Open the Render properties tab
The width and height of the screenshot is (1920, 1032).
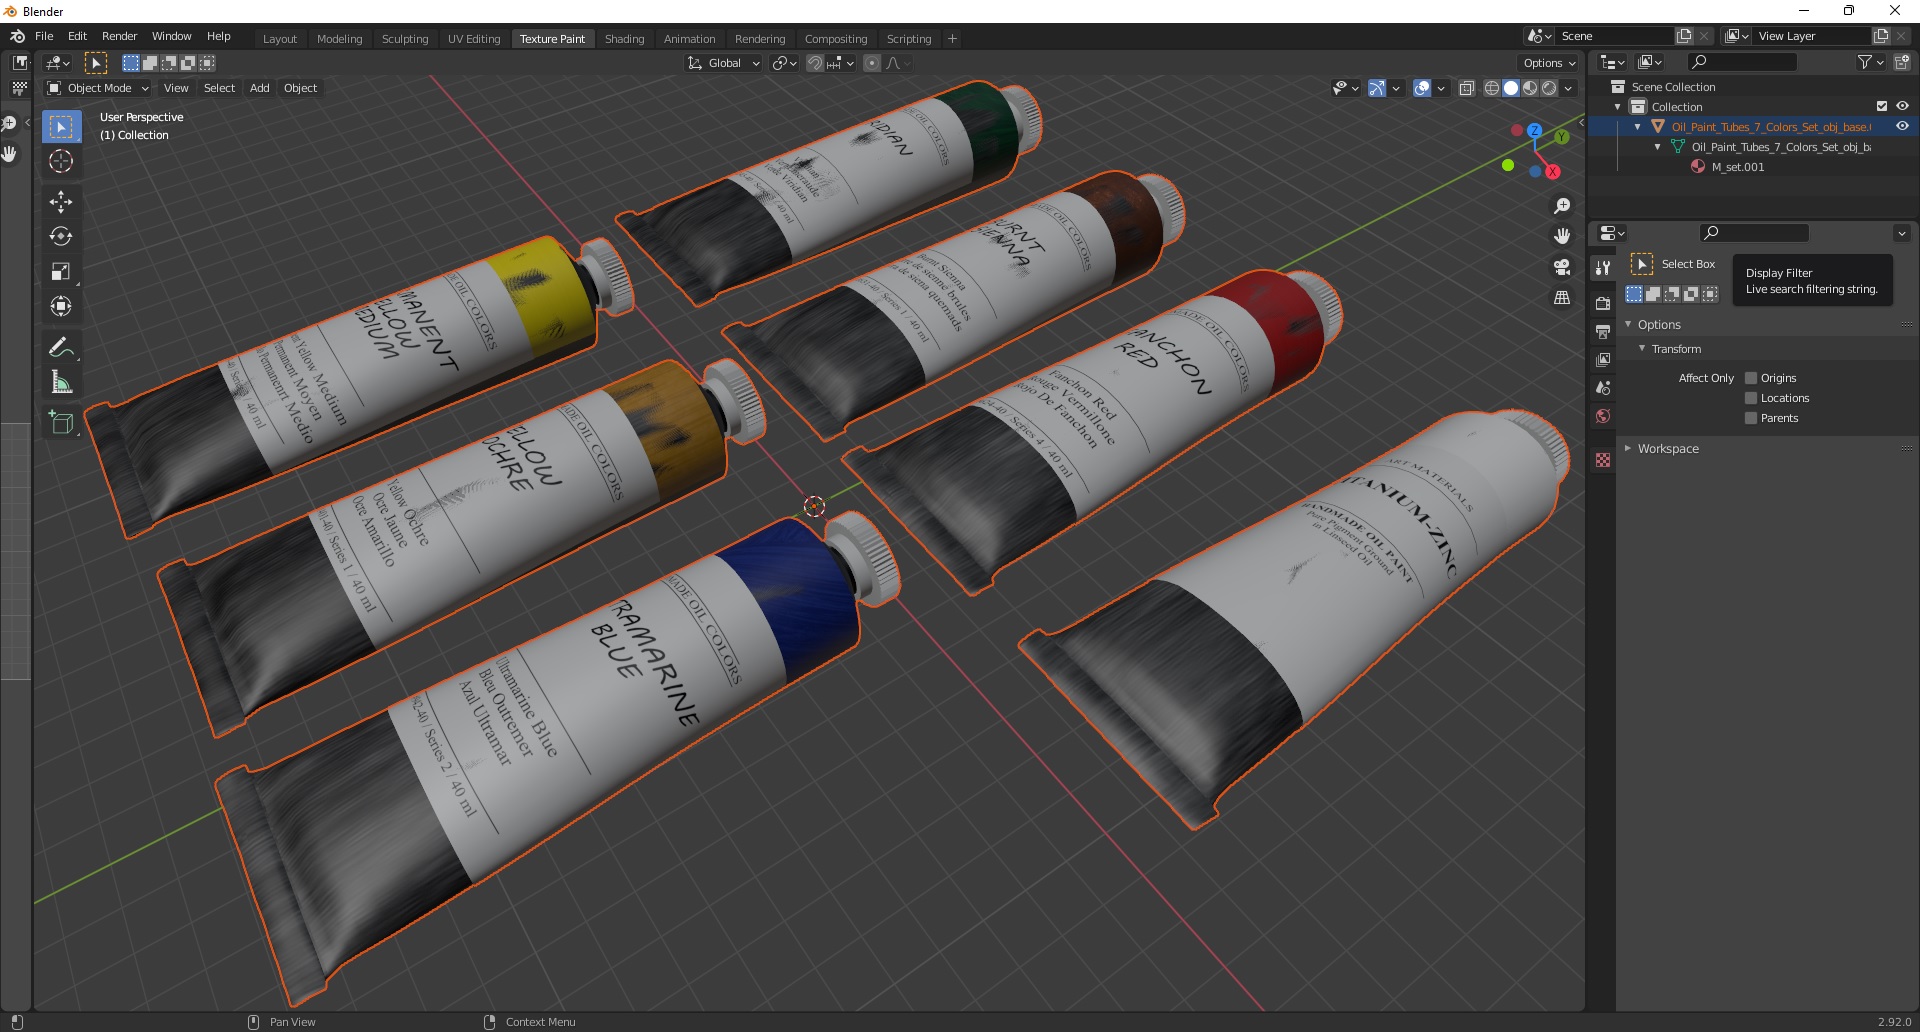(1603, 303)
